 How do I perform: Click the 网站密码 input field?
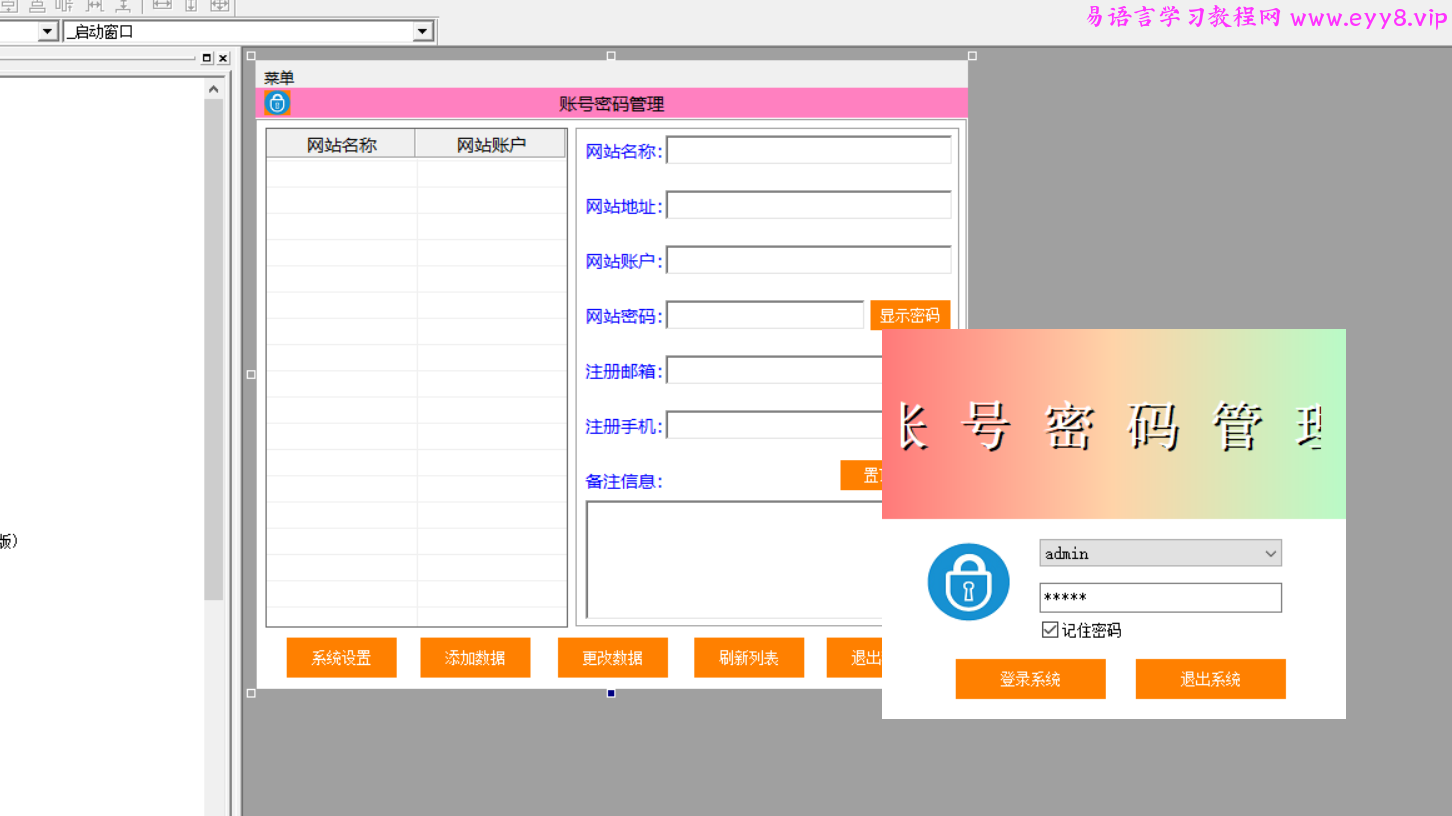pos(765,315)
